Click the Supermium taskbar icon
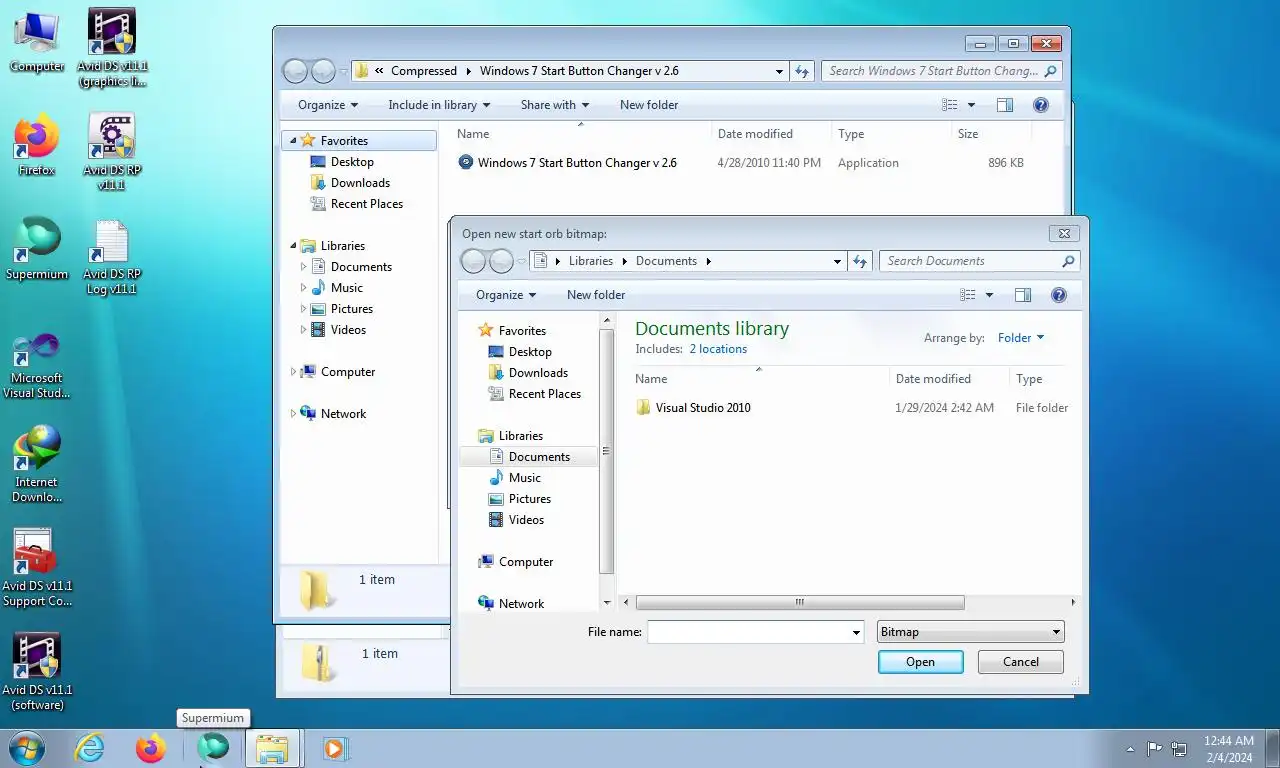The image size is (1280, 768). pyautogui.click(x=213, y=748)
